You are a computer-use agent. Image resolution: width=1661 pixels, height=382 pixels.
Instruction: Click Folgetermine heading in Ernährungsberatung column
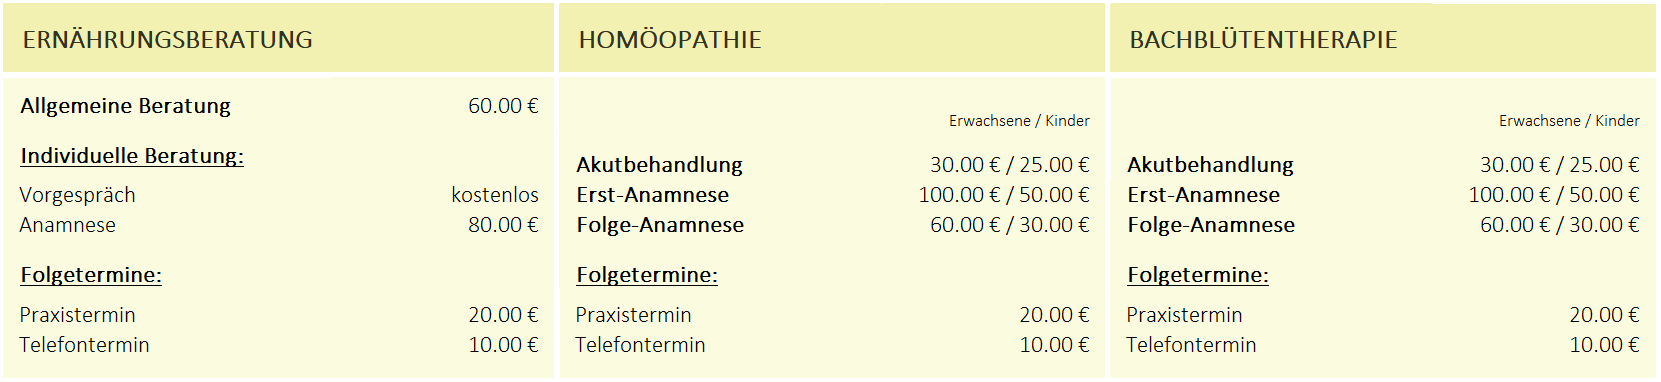[91, 275]
